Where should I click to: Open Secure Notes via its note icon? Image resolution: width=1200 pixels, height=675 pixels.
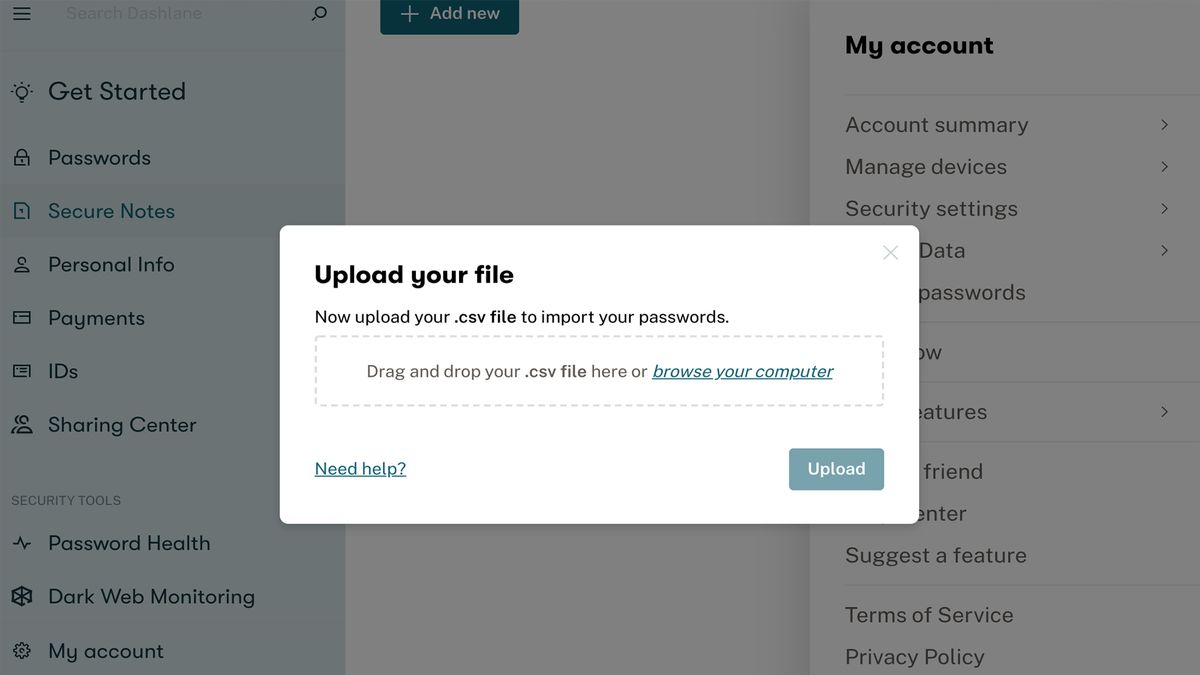coord(22,211)
